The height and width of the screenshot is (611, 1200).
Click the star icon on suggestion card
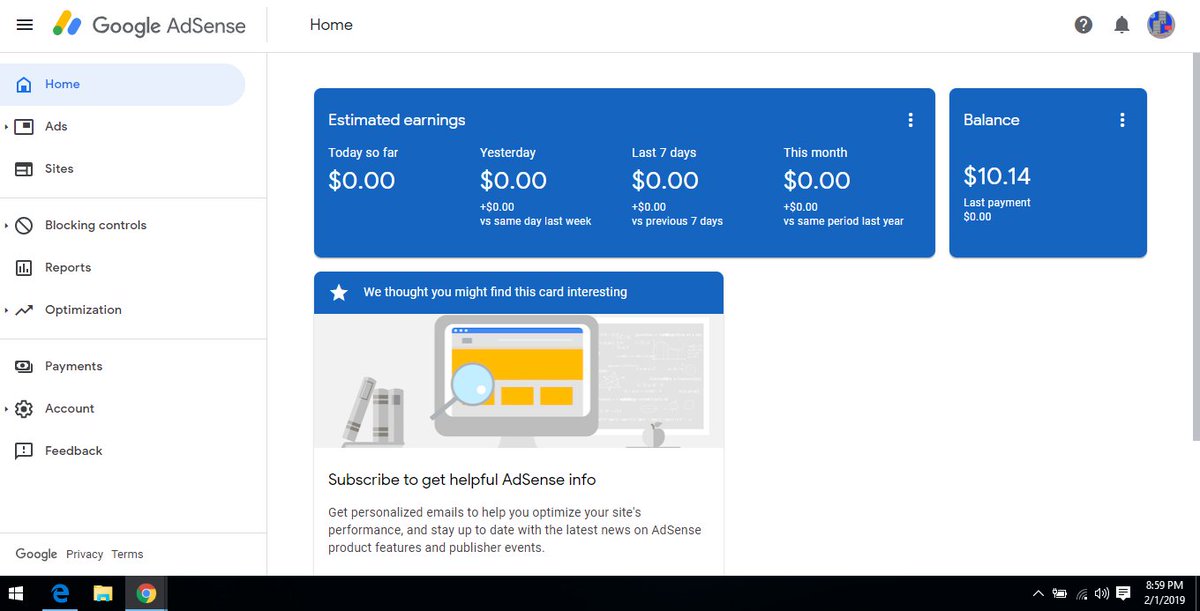[339, 292]
